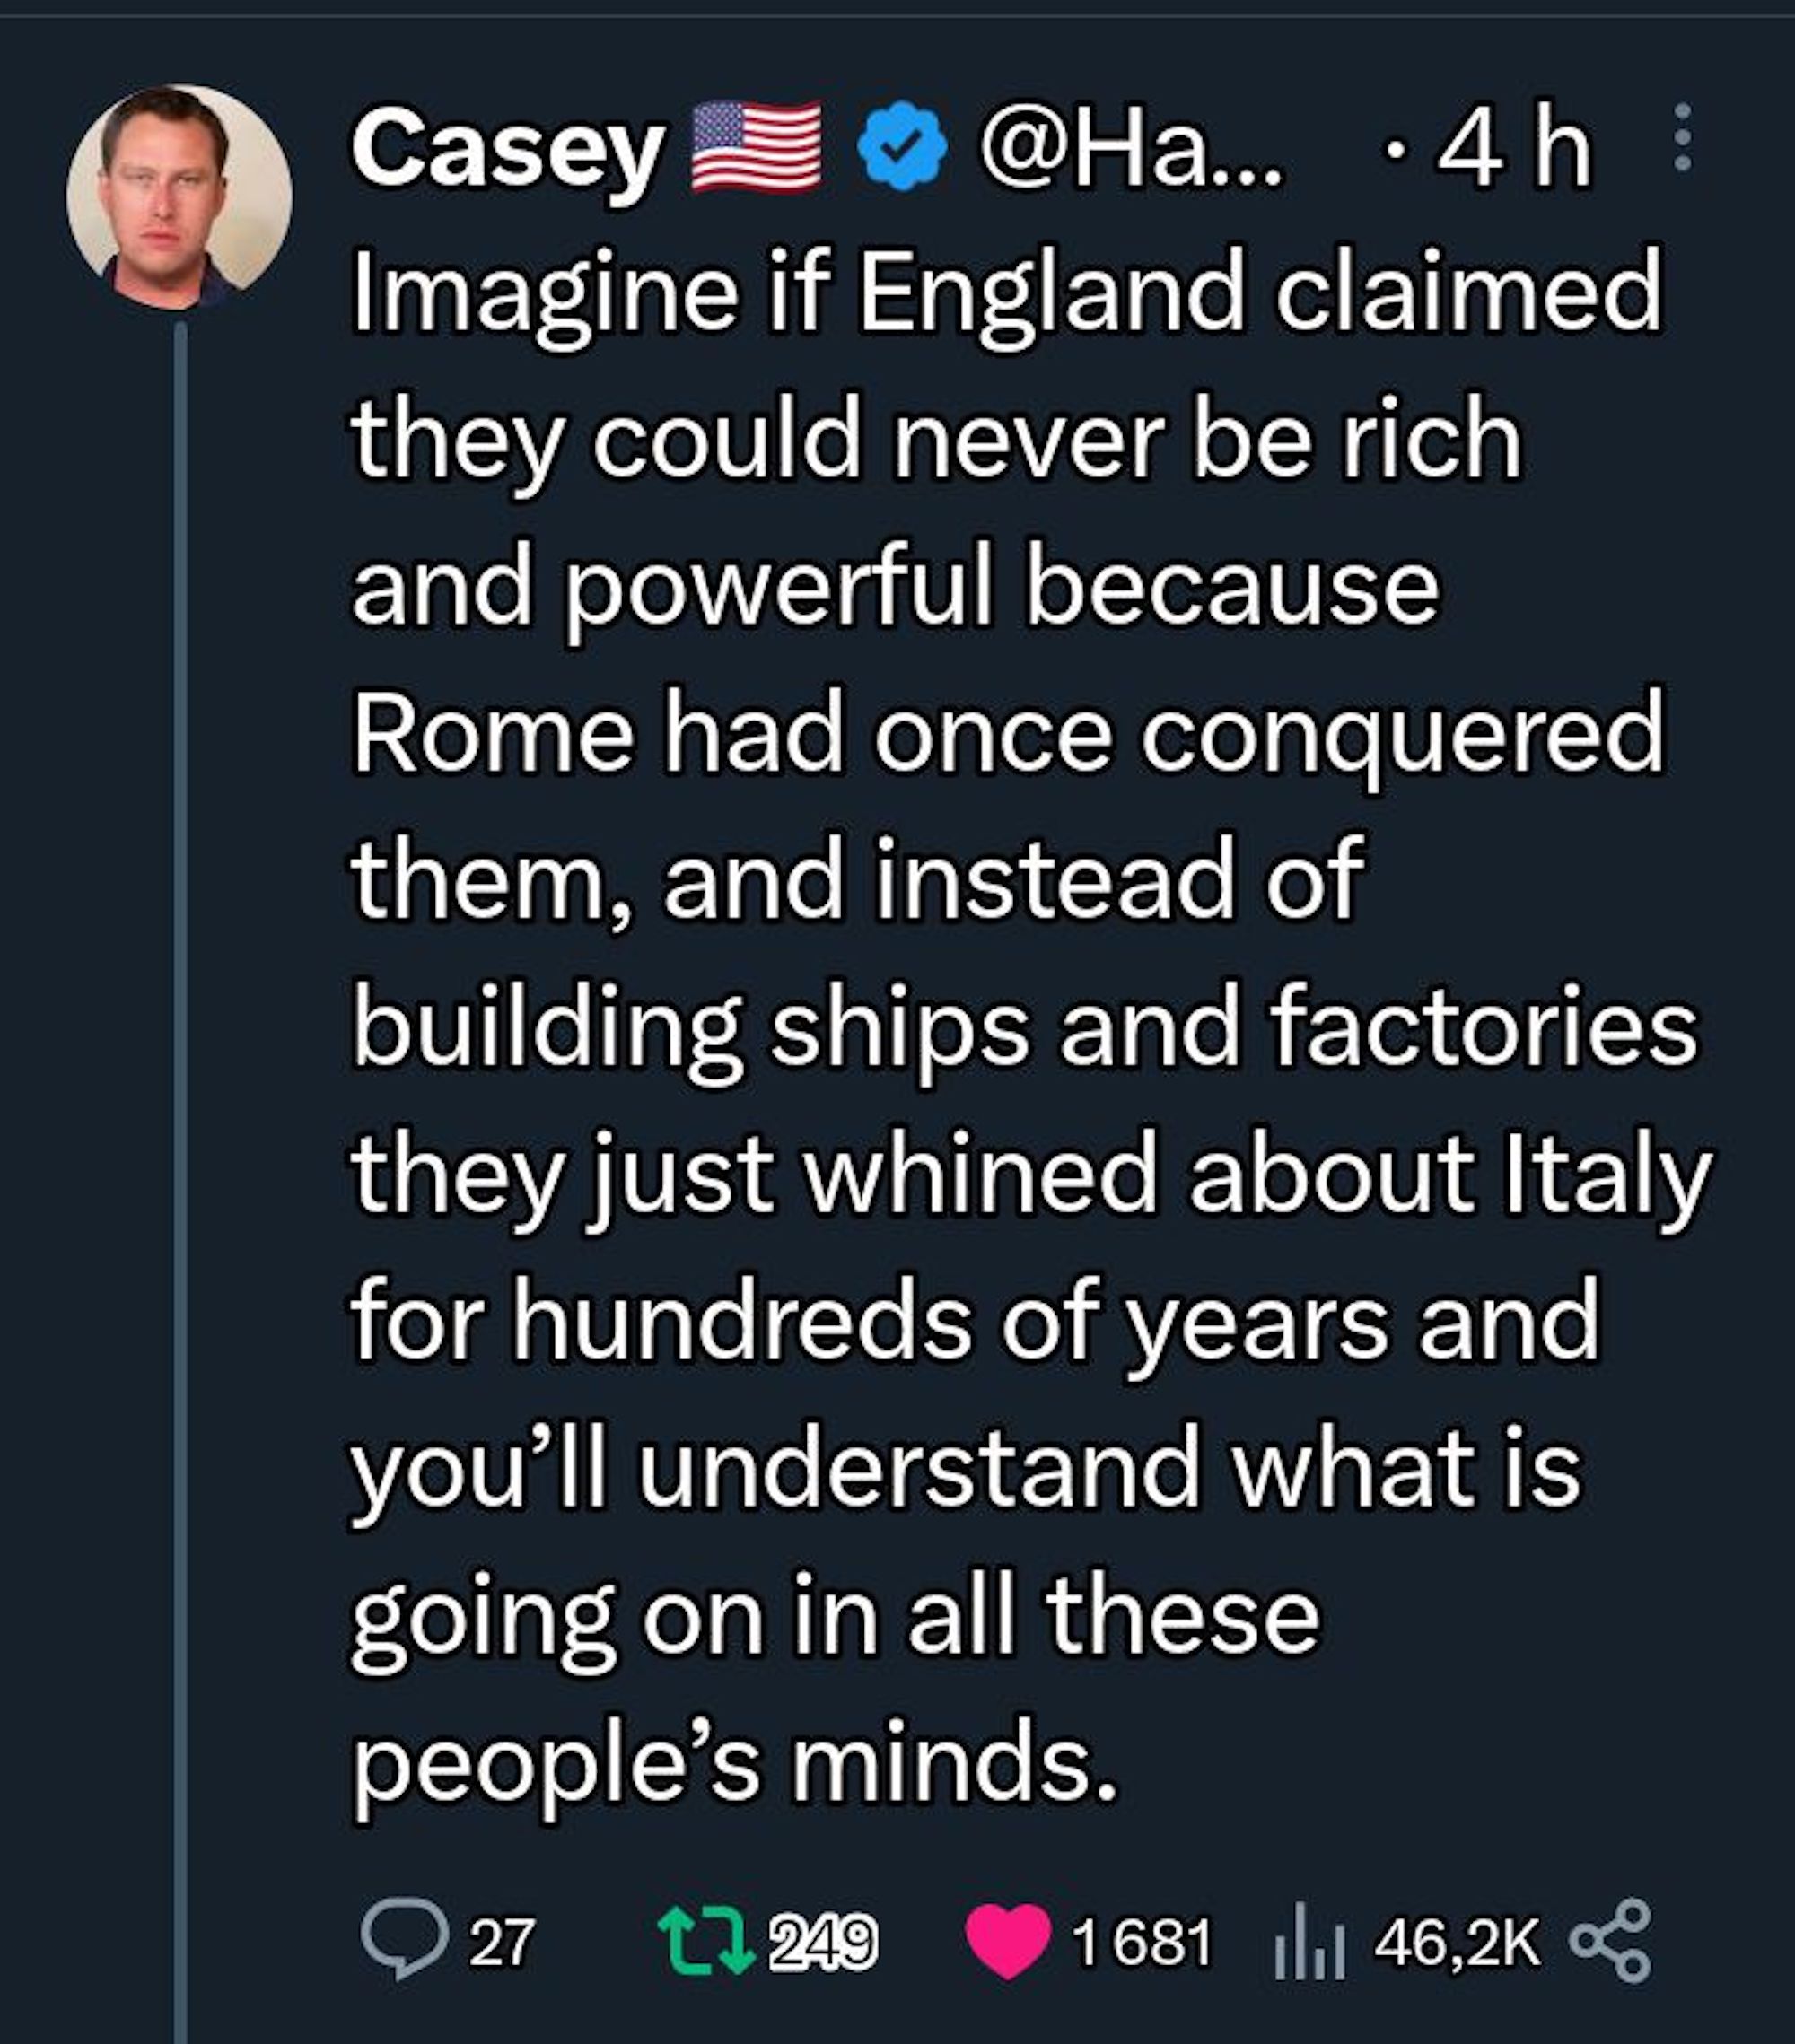This screenshot has width=1795, height=2044.
Task: Like the tweet with the pink heart
Action: tap(1008, 1941)
